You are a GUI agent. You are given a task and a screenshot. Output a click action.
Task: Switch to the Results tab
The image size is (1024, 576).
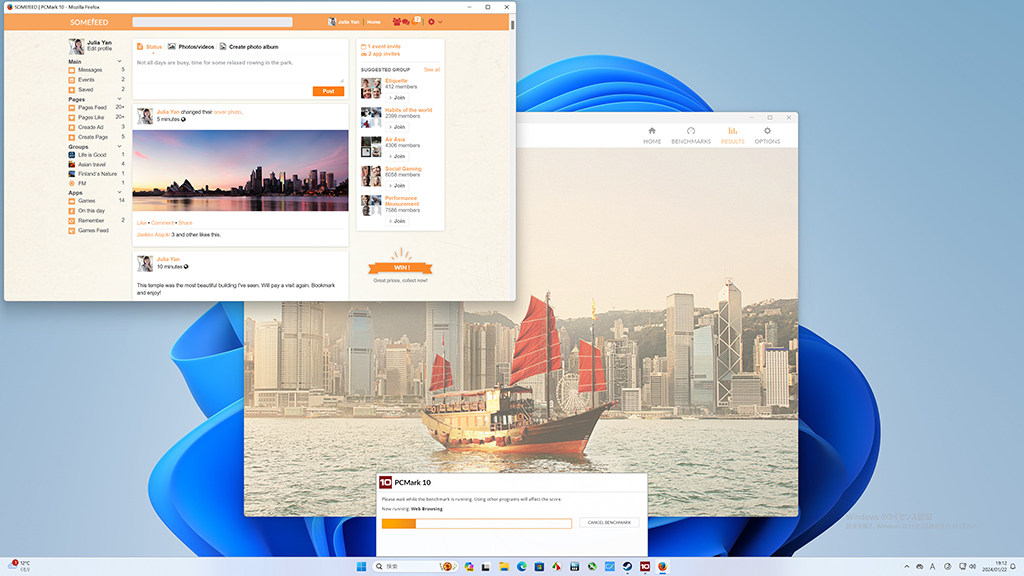(732, 135)
